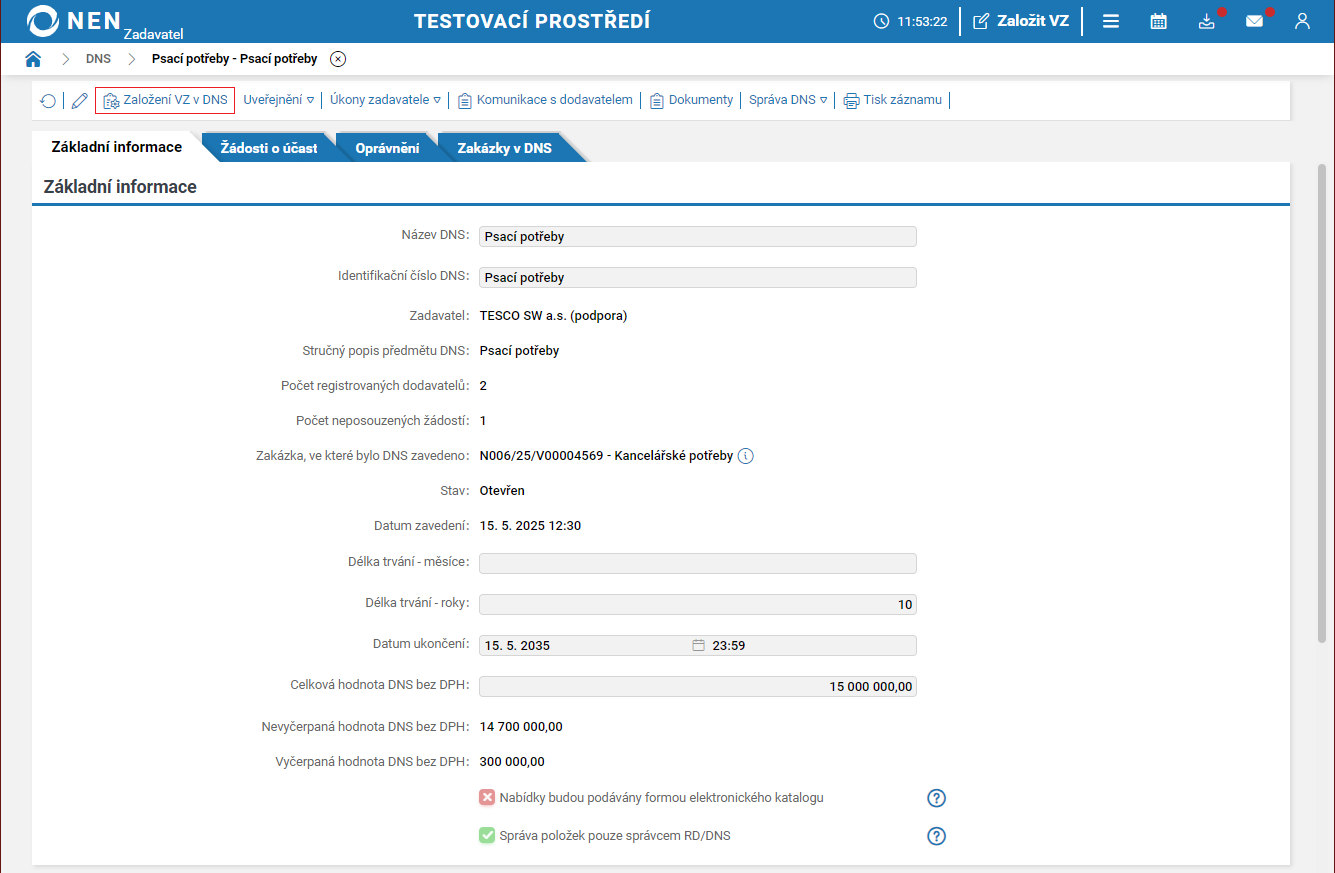
Task: Expand the Uveřejnění dropdown
Action: point(279,100)
